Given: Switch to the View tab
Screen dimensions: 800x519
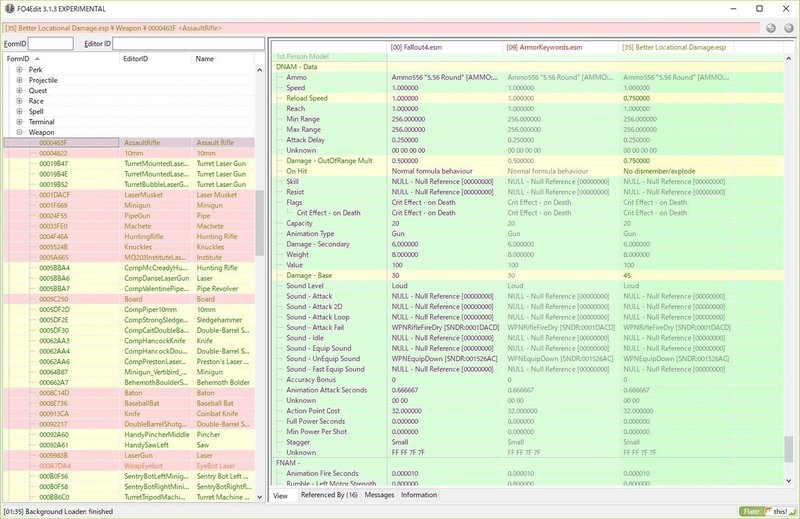Looking at the screenshot, I should tap(281, 496).
